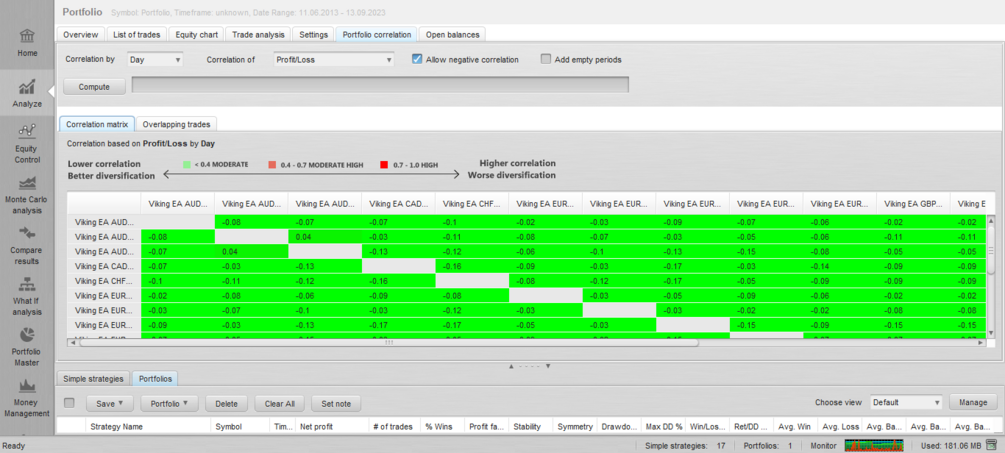Open Monte Carlo analysis
The image size is (1005, 453).
coord(28,195)
